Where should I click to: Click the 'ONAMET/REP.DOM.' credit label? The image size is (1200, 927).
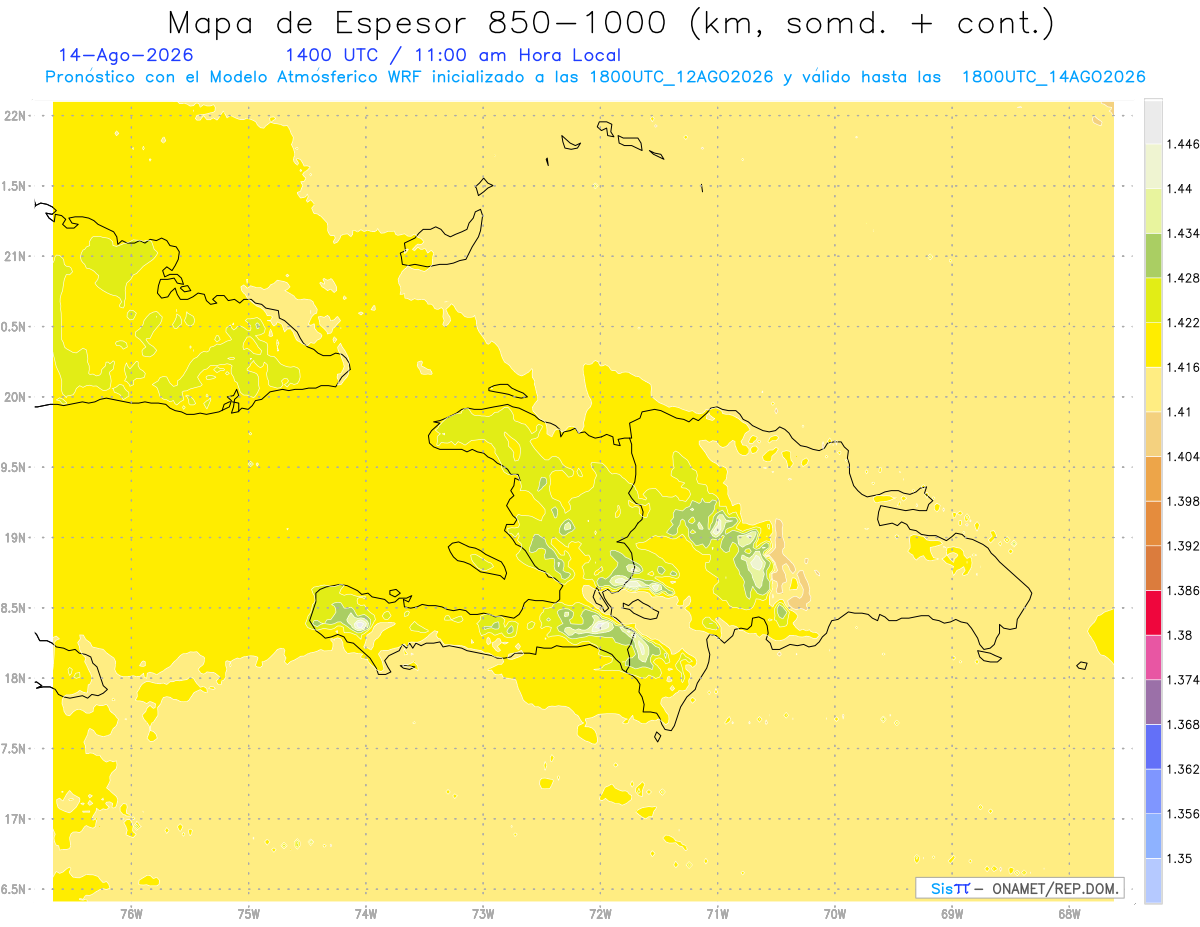coord(1056,888)
